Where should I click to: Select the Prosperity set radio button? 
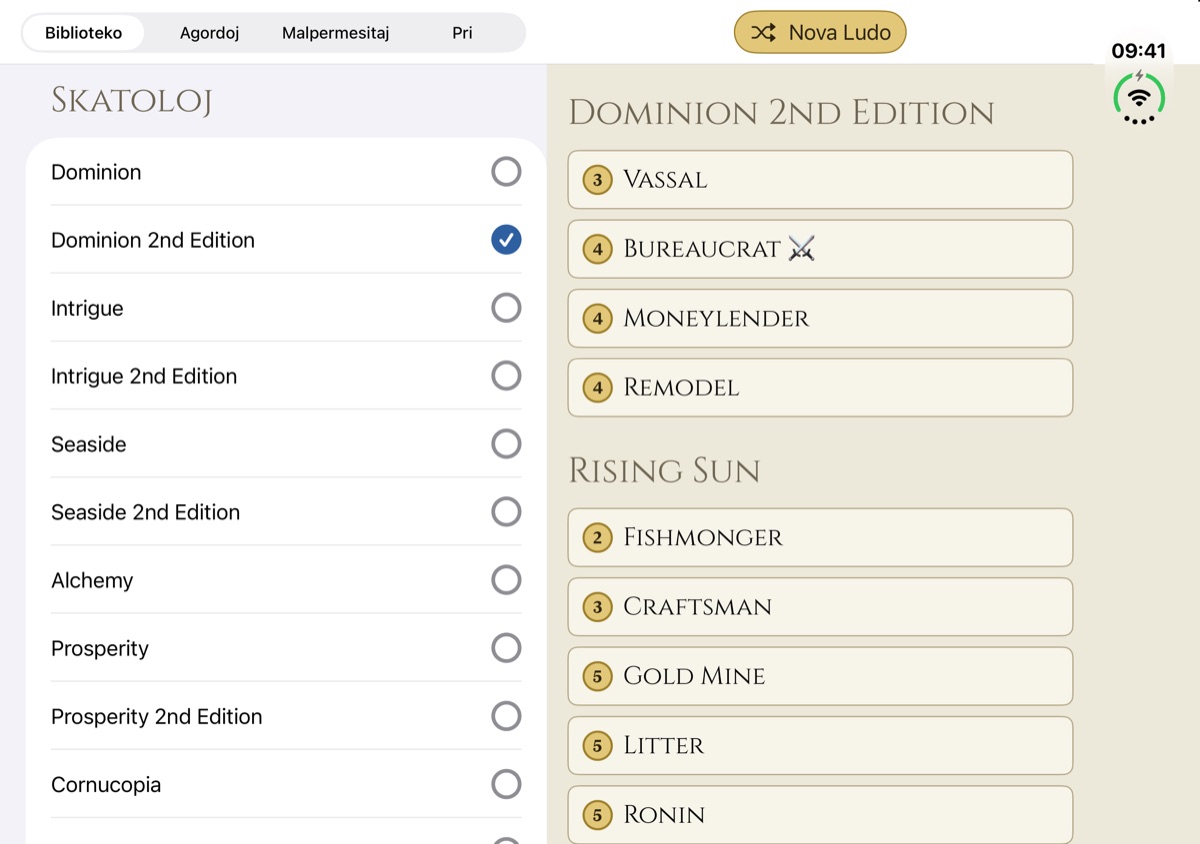click(506, 648)
